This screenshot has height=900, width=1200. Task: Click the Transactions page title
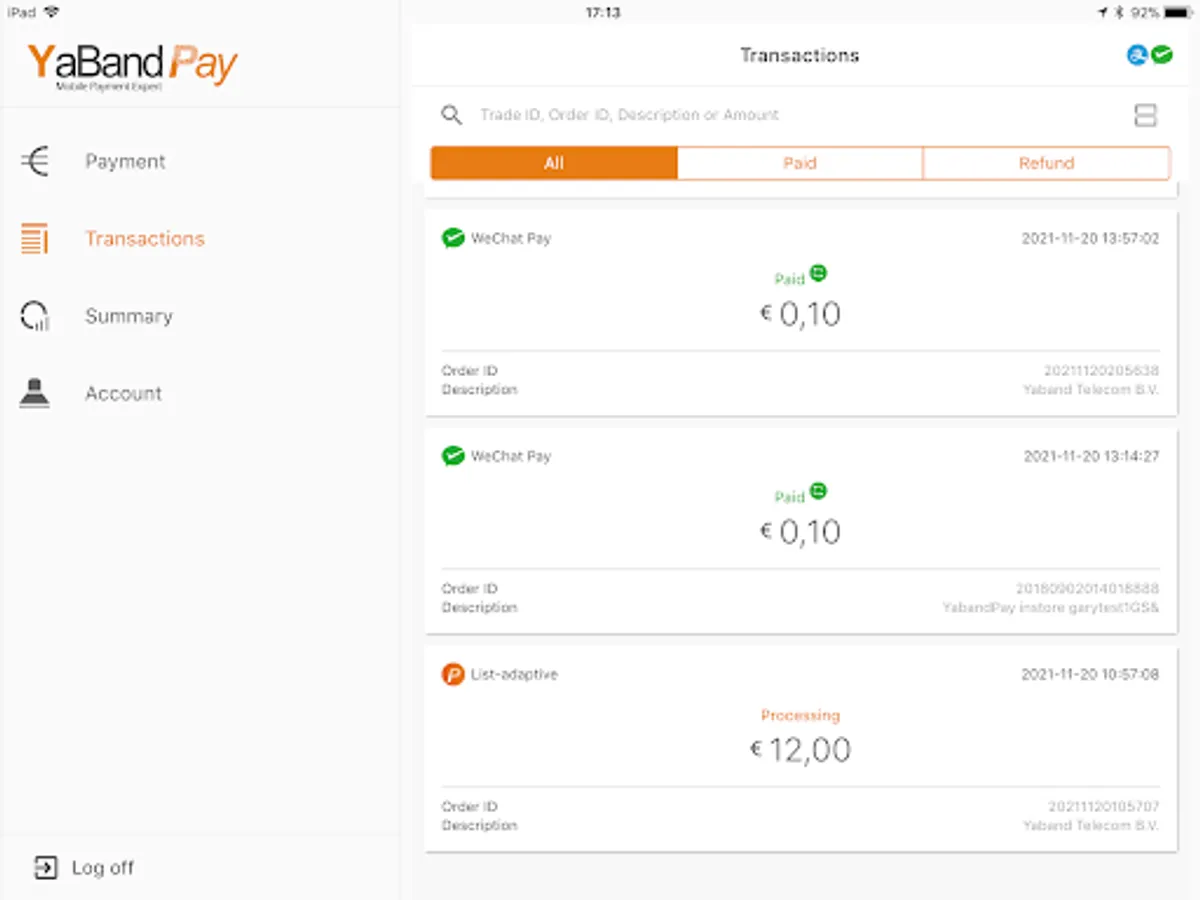point(800,55)
